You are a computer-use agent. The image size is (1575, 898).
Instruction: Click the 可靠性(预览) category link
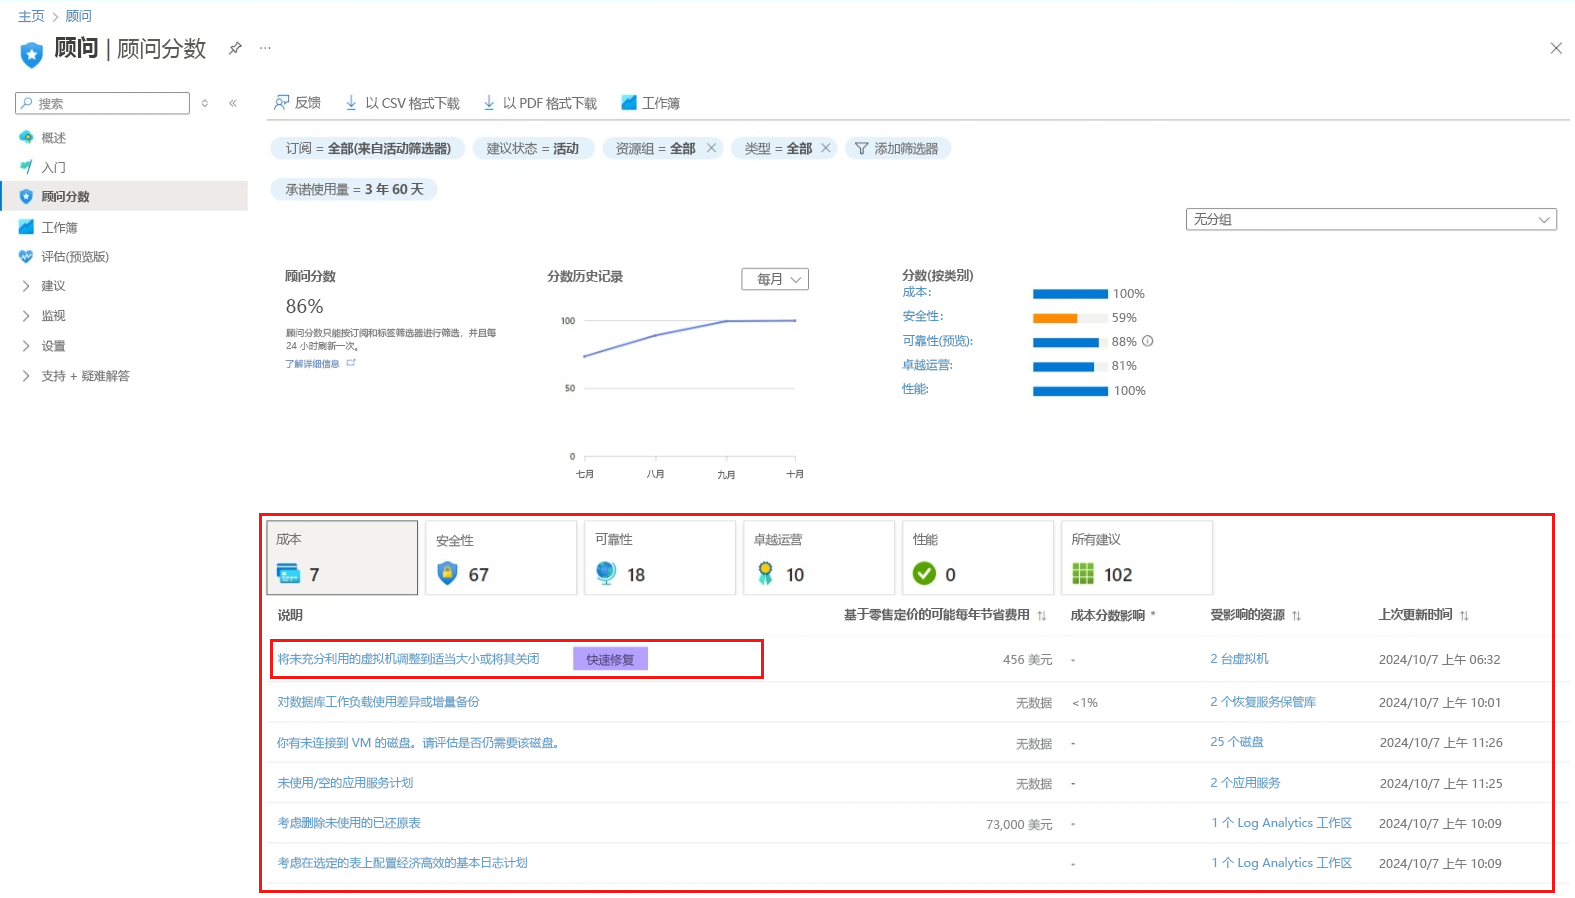937,341
